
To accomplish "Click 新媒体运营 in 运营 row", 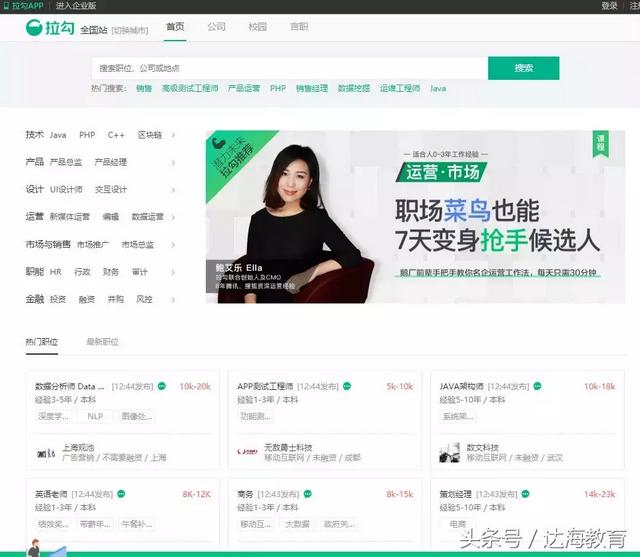I will tap(70, 217).
